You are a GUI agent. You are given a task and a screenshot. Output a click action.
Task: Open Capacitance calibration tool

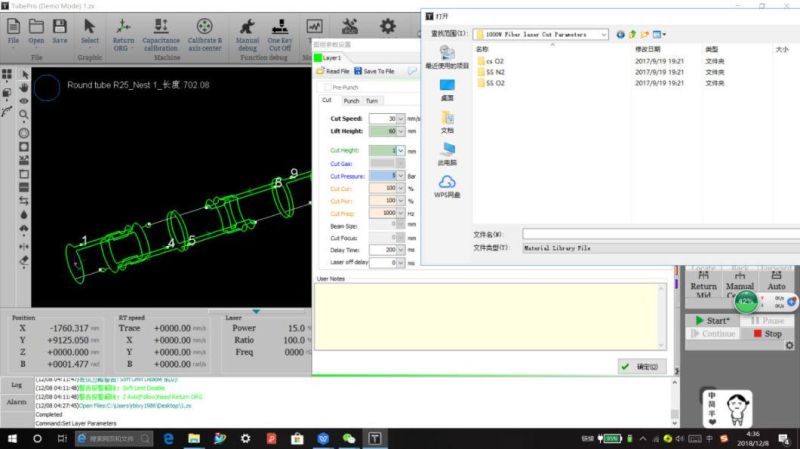coord(161,26)
